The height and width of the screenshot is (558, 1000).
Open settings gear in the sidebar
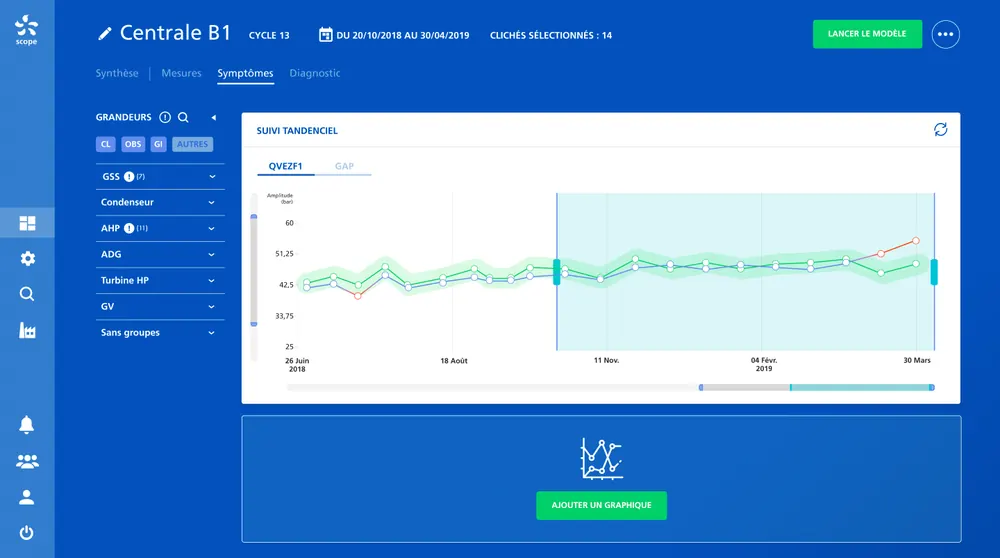coord(27,258)
